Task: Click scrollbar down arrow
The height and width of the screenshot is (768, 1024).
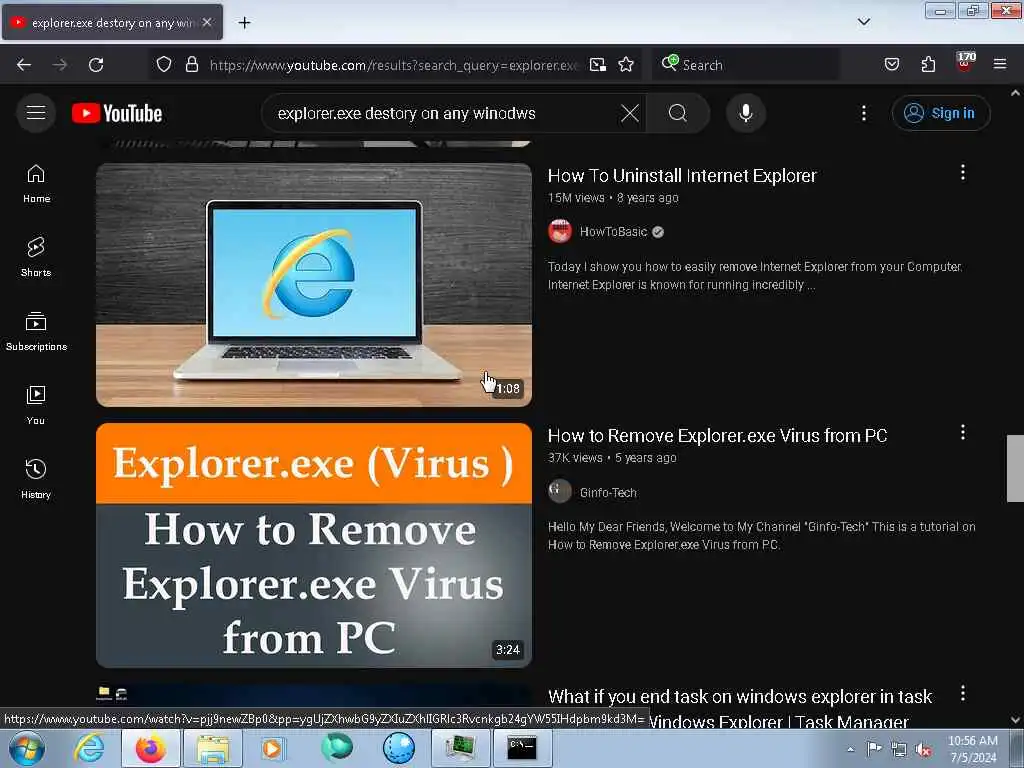Action: 1015,720
